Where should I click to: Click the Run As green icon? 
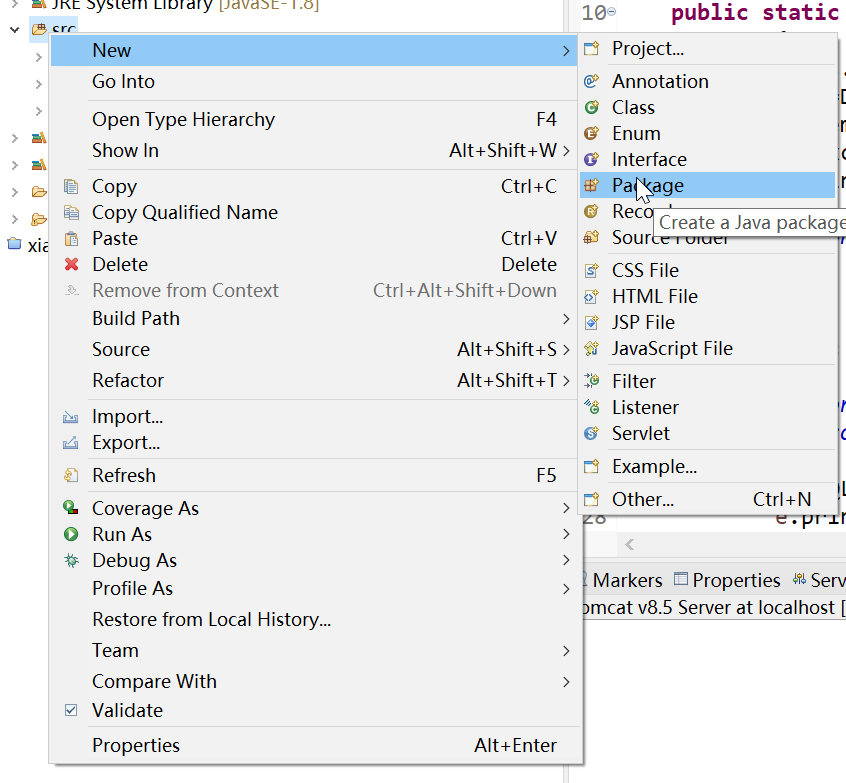71,535
